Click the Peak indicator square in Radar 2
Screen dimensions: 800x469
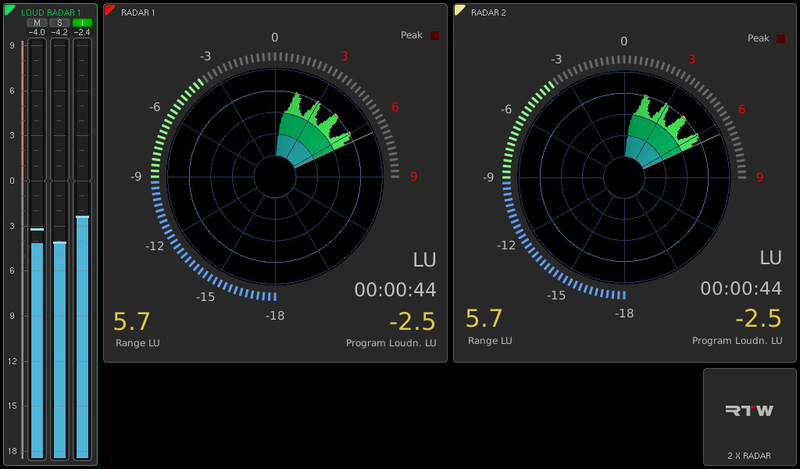pyautogui.click(x=781, y=38)
